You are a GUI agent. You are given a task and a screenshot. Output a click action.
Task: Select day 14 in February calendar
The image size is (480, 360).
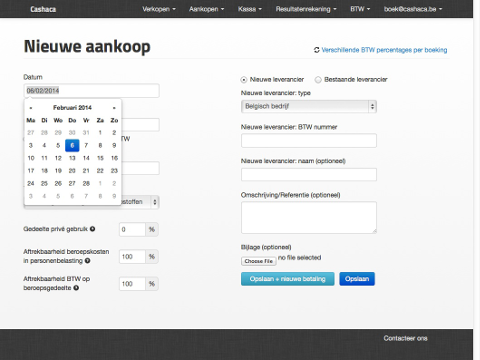(x=86, y=158)
